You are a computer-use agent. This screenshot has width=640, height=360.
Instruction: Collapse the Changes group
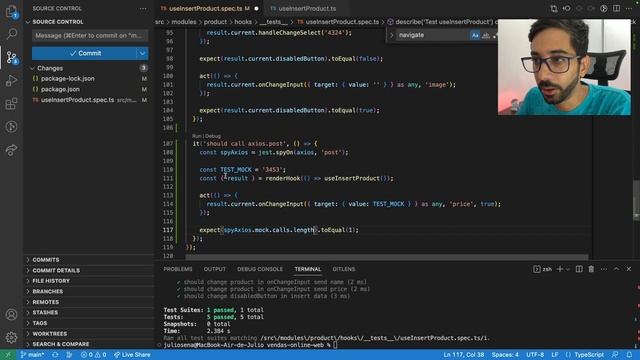click(x=32, y=68)
